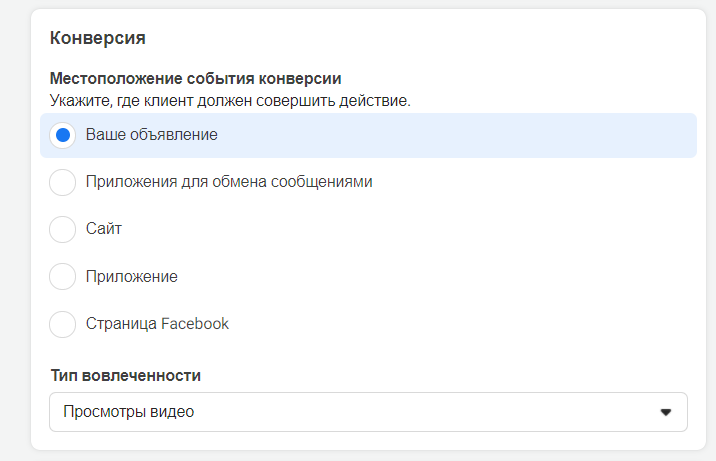Click the "Приложение" option label text
Viewport: 716px width, 461px height.
click(x=131, y=277)
